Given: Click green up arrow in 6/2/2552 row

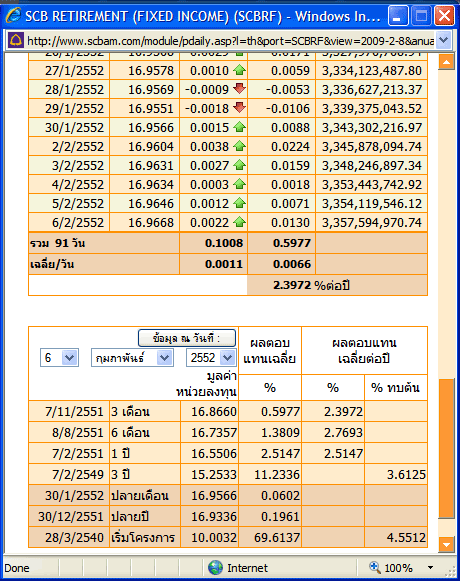Looking at the screenshot, I should (x=240, y=222).
